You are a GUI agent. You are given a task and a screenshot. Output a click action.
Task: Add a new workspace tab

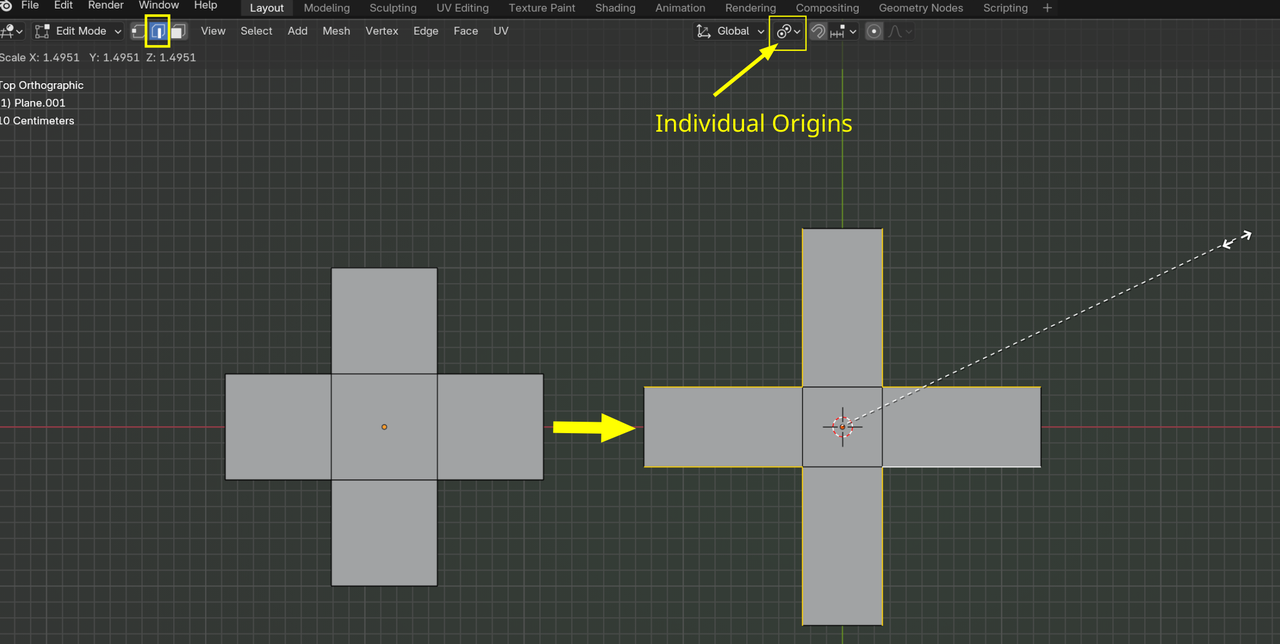point(1047,8)
